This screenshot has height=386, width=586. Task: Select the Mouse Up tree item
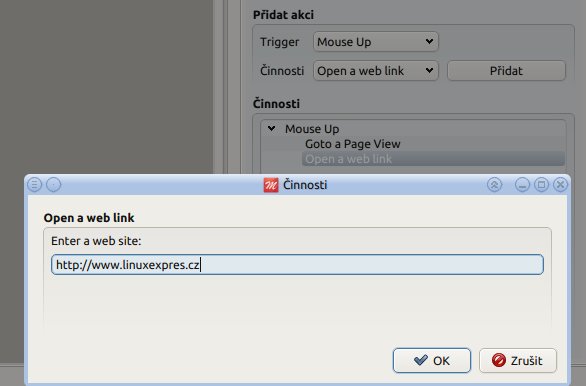[x=312, y=129]
